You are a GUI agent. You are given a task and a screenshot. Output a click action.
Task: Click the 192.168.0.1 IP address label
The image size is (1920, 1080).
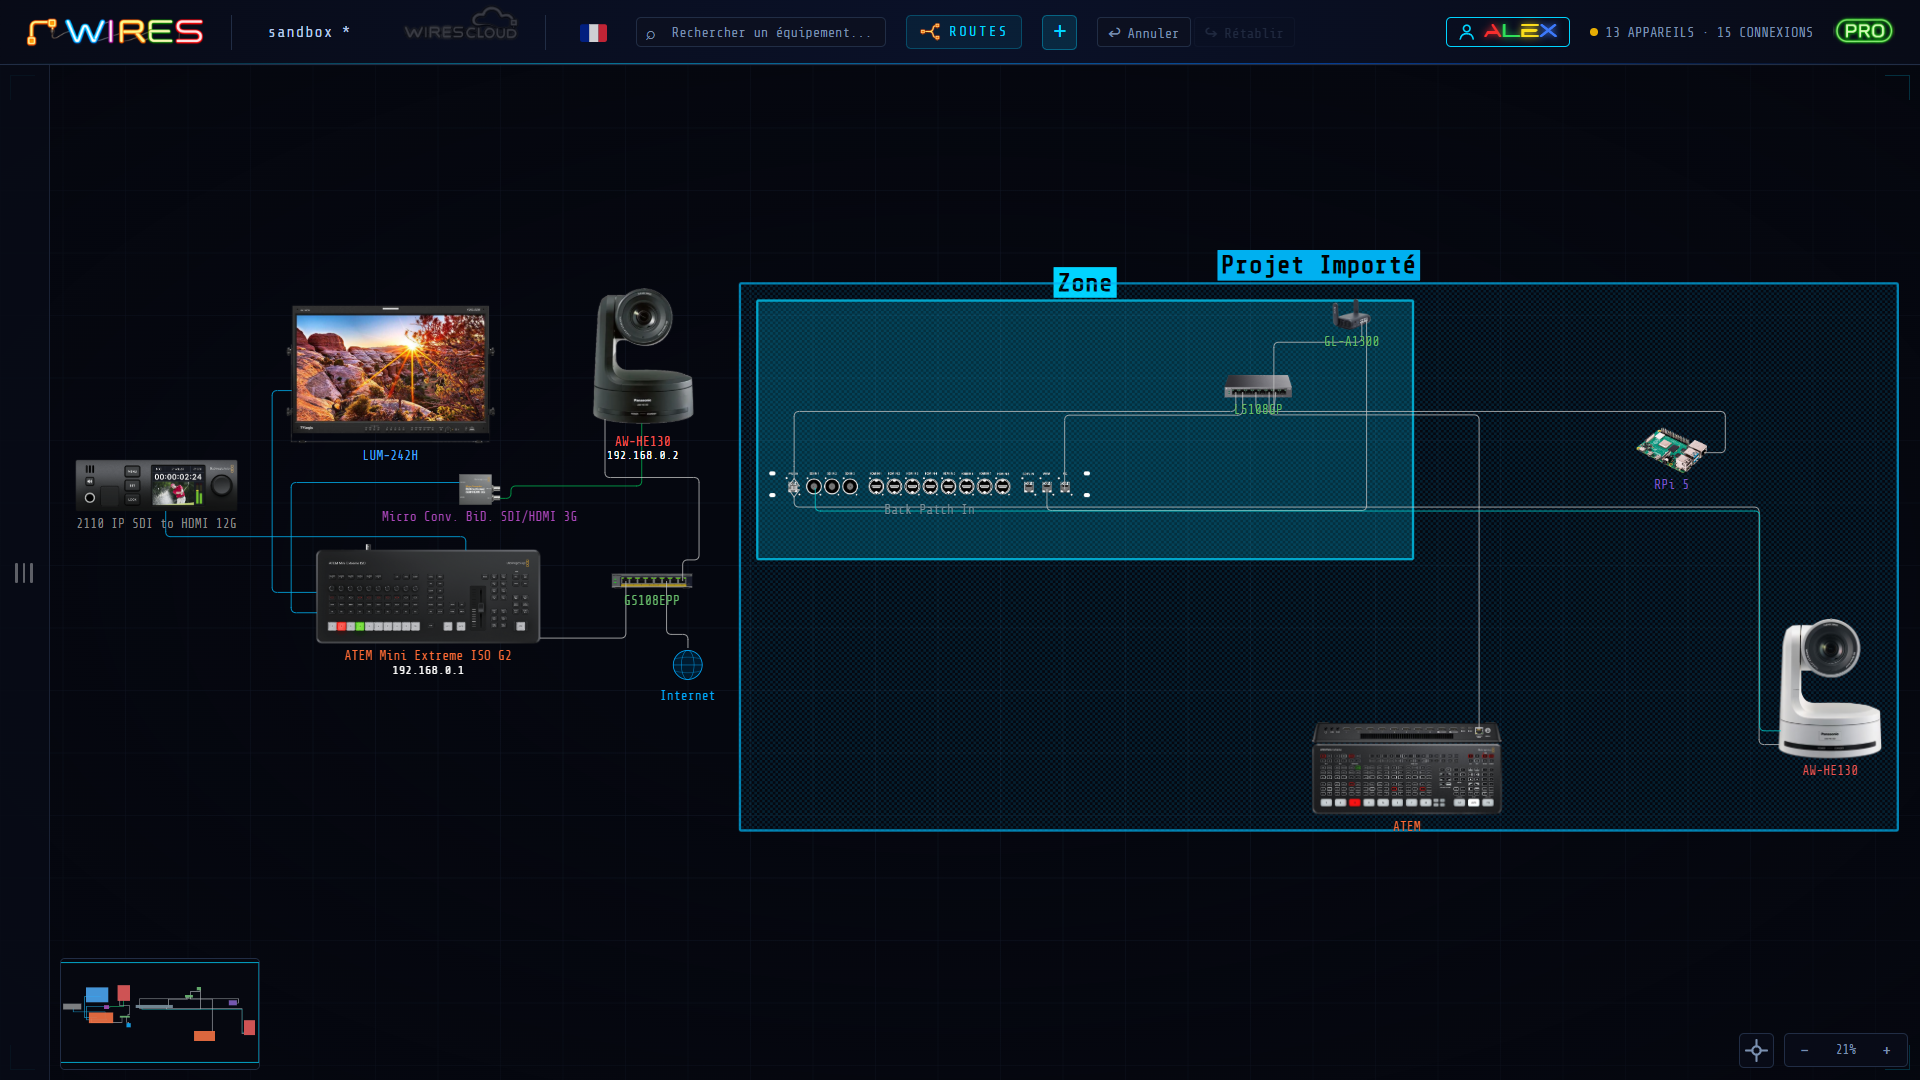coord(428,671)
